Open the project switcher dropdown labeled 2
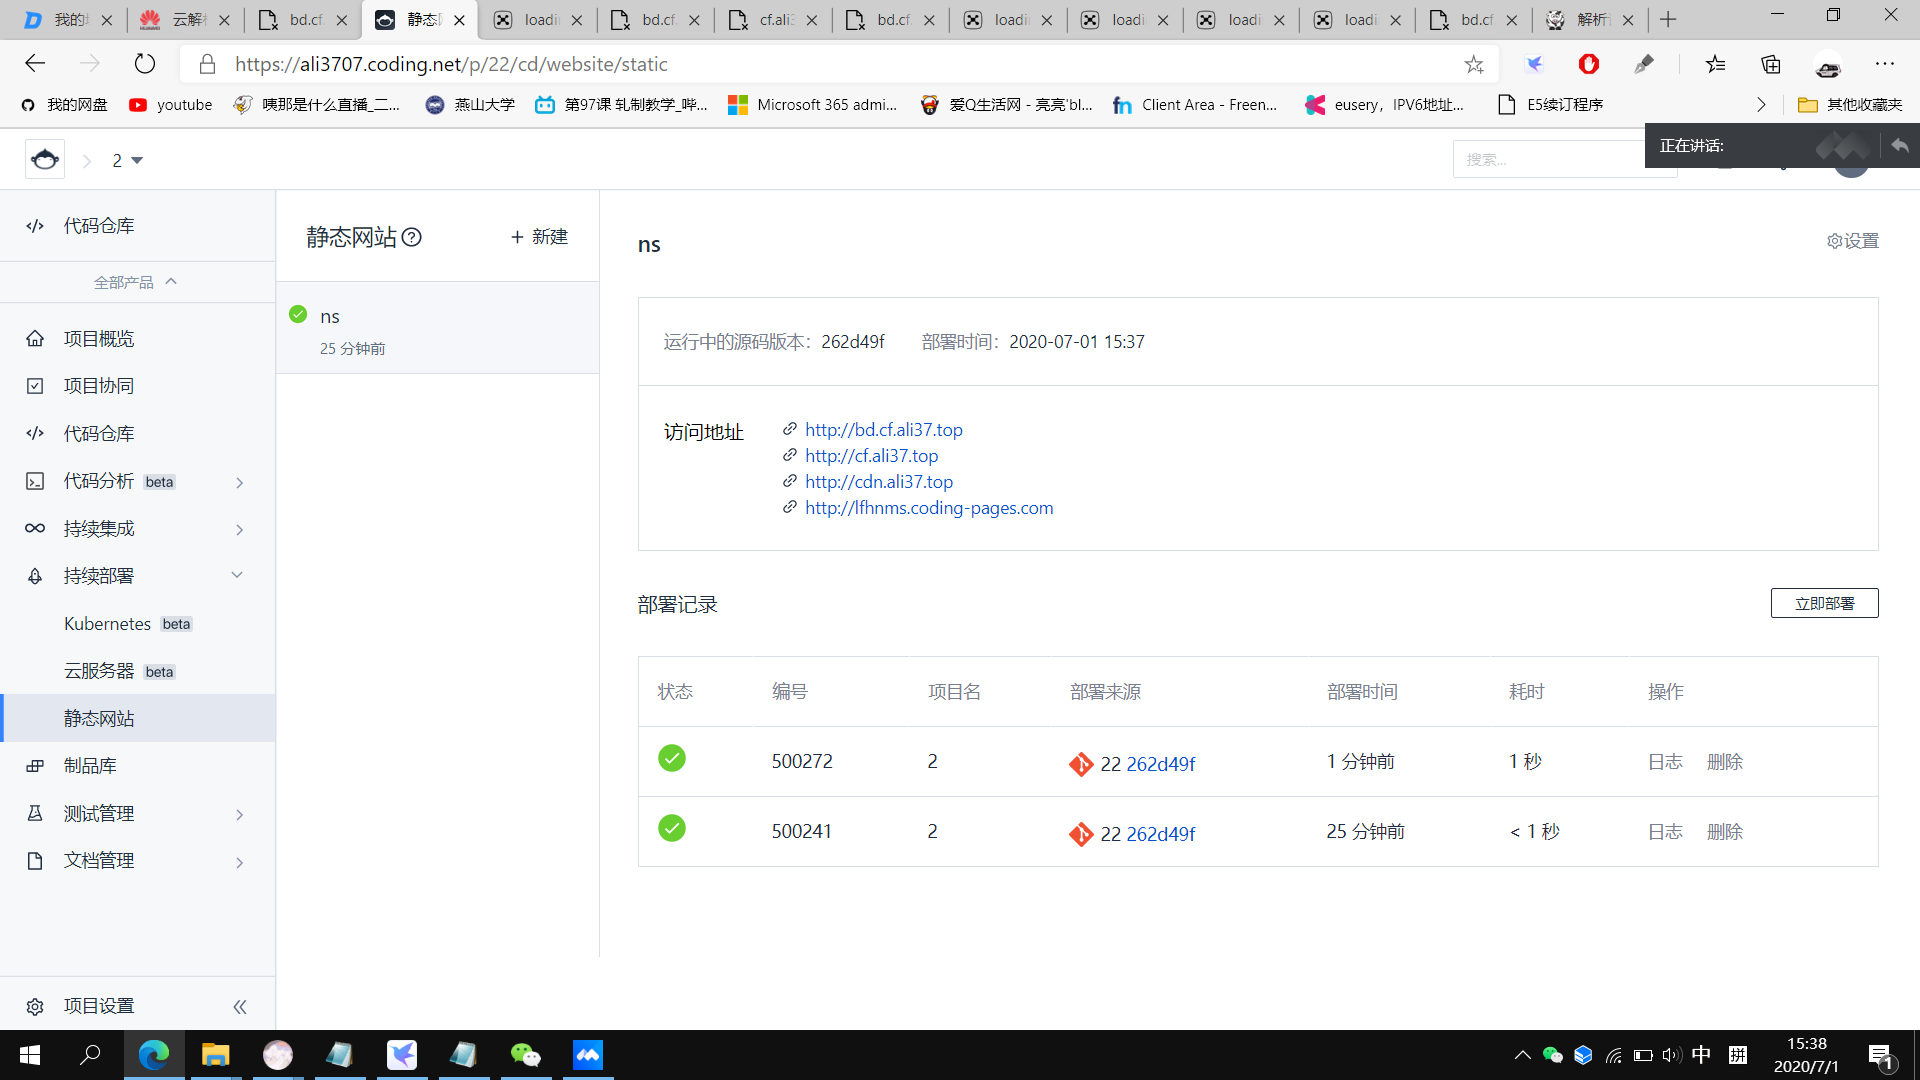The width and height of the screenshot is (1920, 1080). [127, 160]
